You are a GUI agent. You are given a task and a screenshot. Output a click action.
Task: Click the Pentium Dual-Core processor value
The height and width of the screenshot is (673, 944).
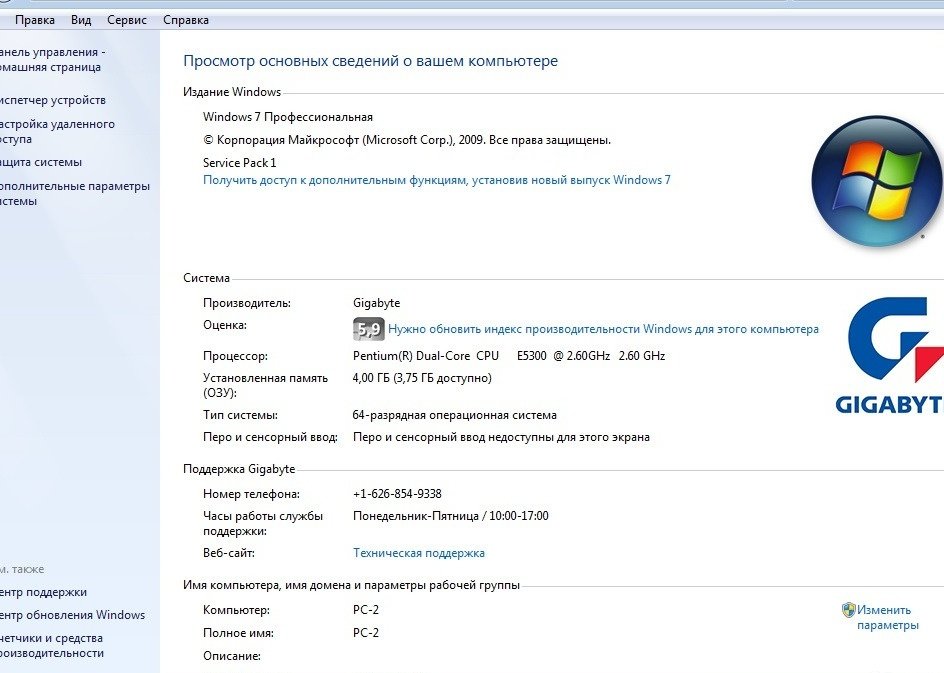point(509,356)
